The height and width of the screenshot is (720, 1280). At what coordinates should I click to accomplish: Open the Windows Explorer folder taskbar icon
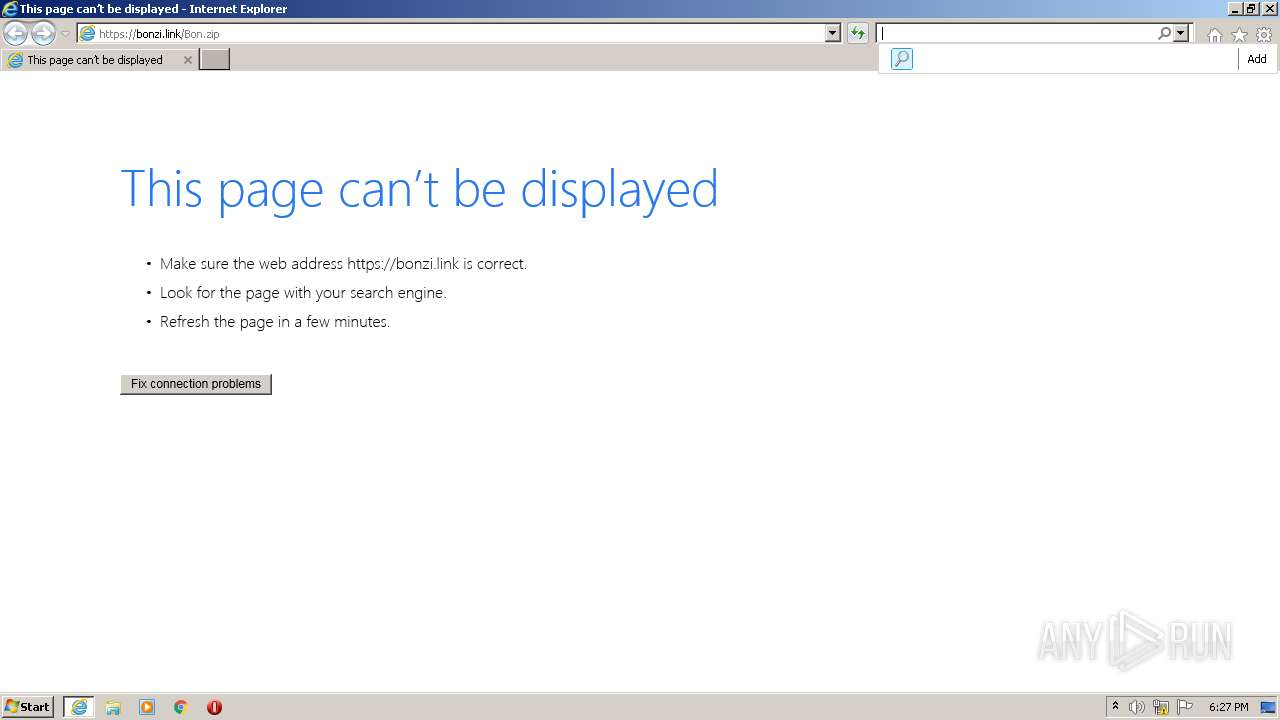pos(113,707)
